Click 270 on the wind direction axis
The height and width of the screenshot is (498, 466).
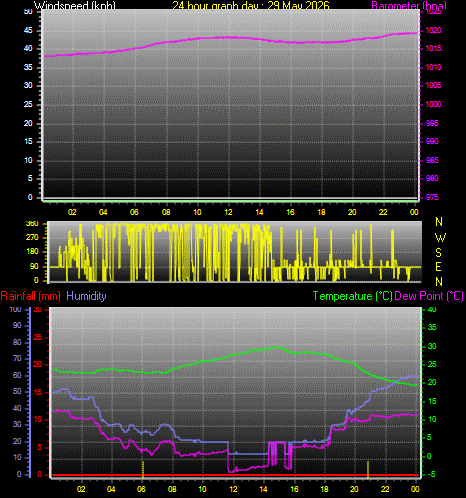pyautogui.click(x=32, y=237)
